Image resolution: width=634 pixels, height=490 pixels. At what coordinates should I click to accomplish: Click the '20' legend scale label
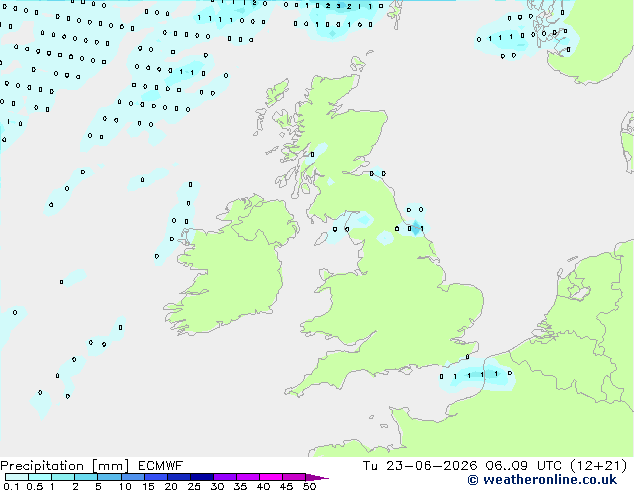coord(171,486)
